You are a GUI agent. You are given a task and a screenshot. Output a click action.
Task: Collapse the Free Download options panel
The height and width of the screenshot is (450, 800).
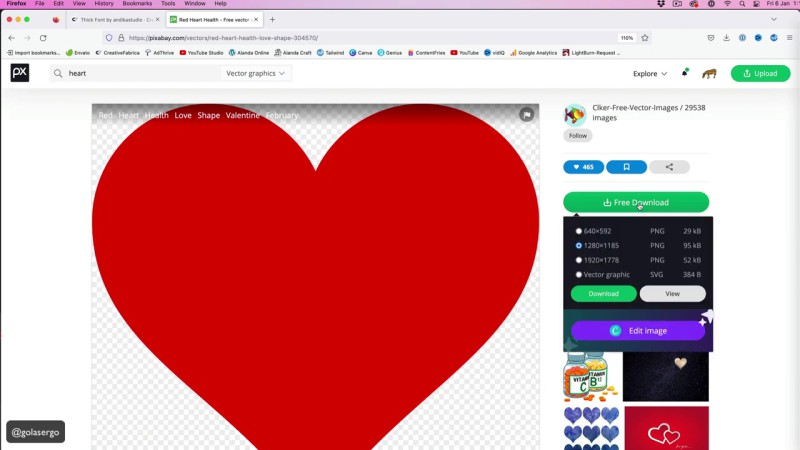(636, 202)
